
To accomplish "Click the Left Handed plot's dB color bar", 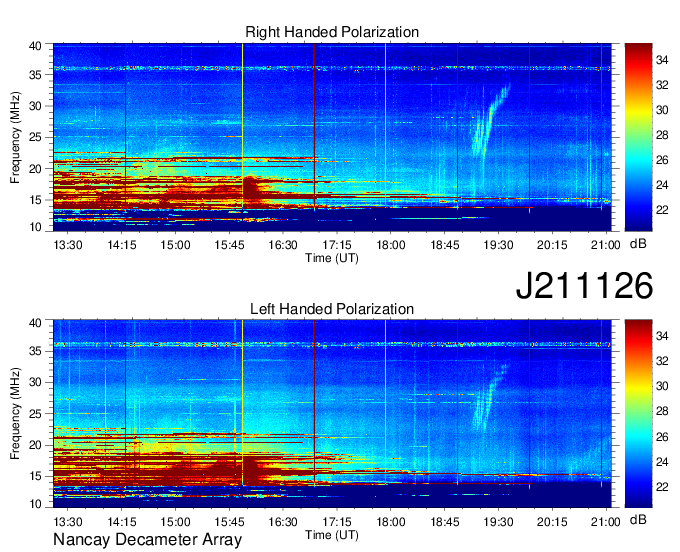I will 638,414.
